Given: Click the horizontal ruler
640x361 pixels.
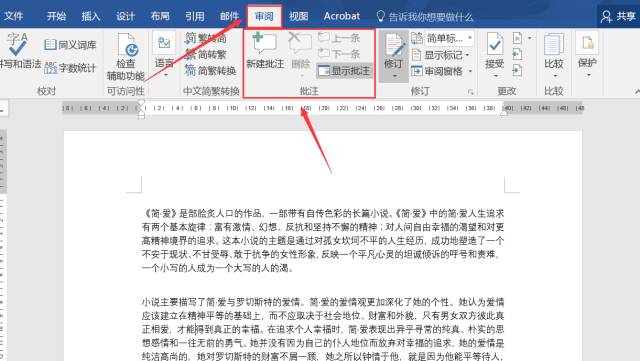Looking at the screenshot, I should (x=322, y=108).
